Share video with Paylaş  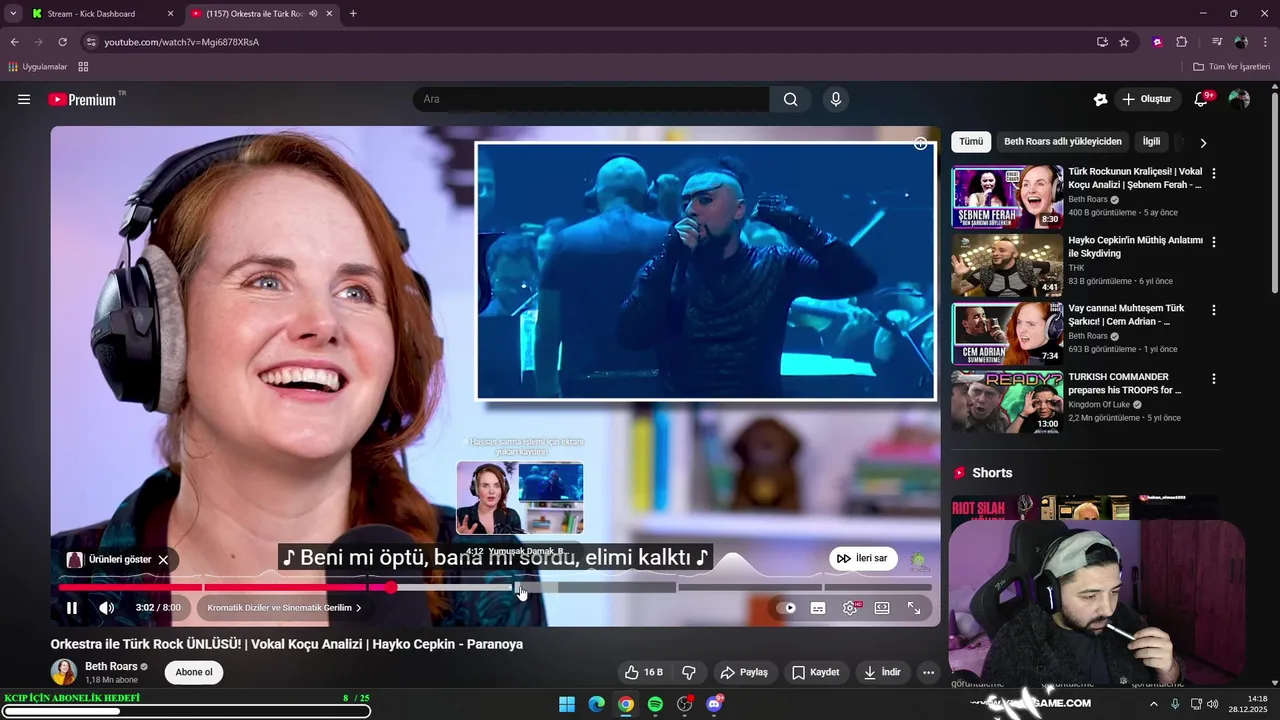click(x=744, y=672)
